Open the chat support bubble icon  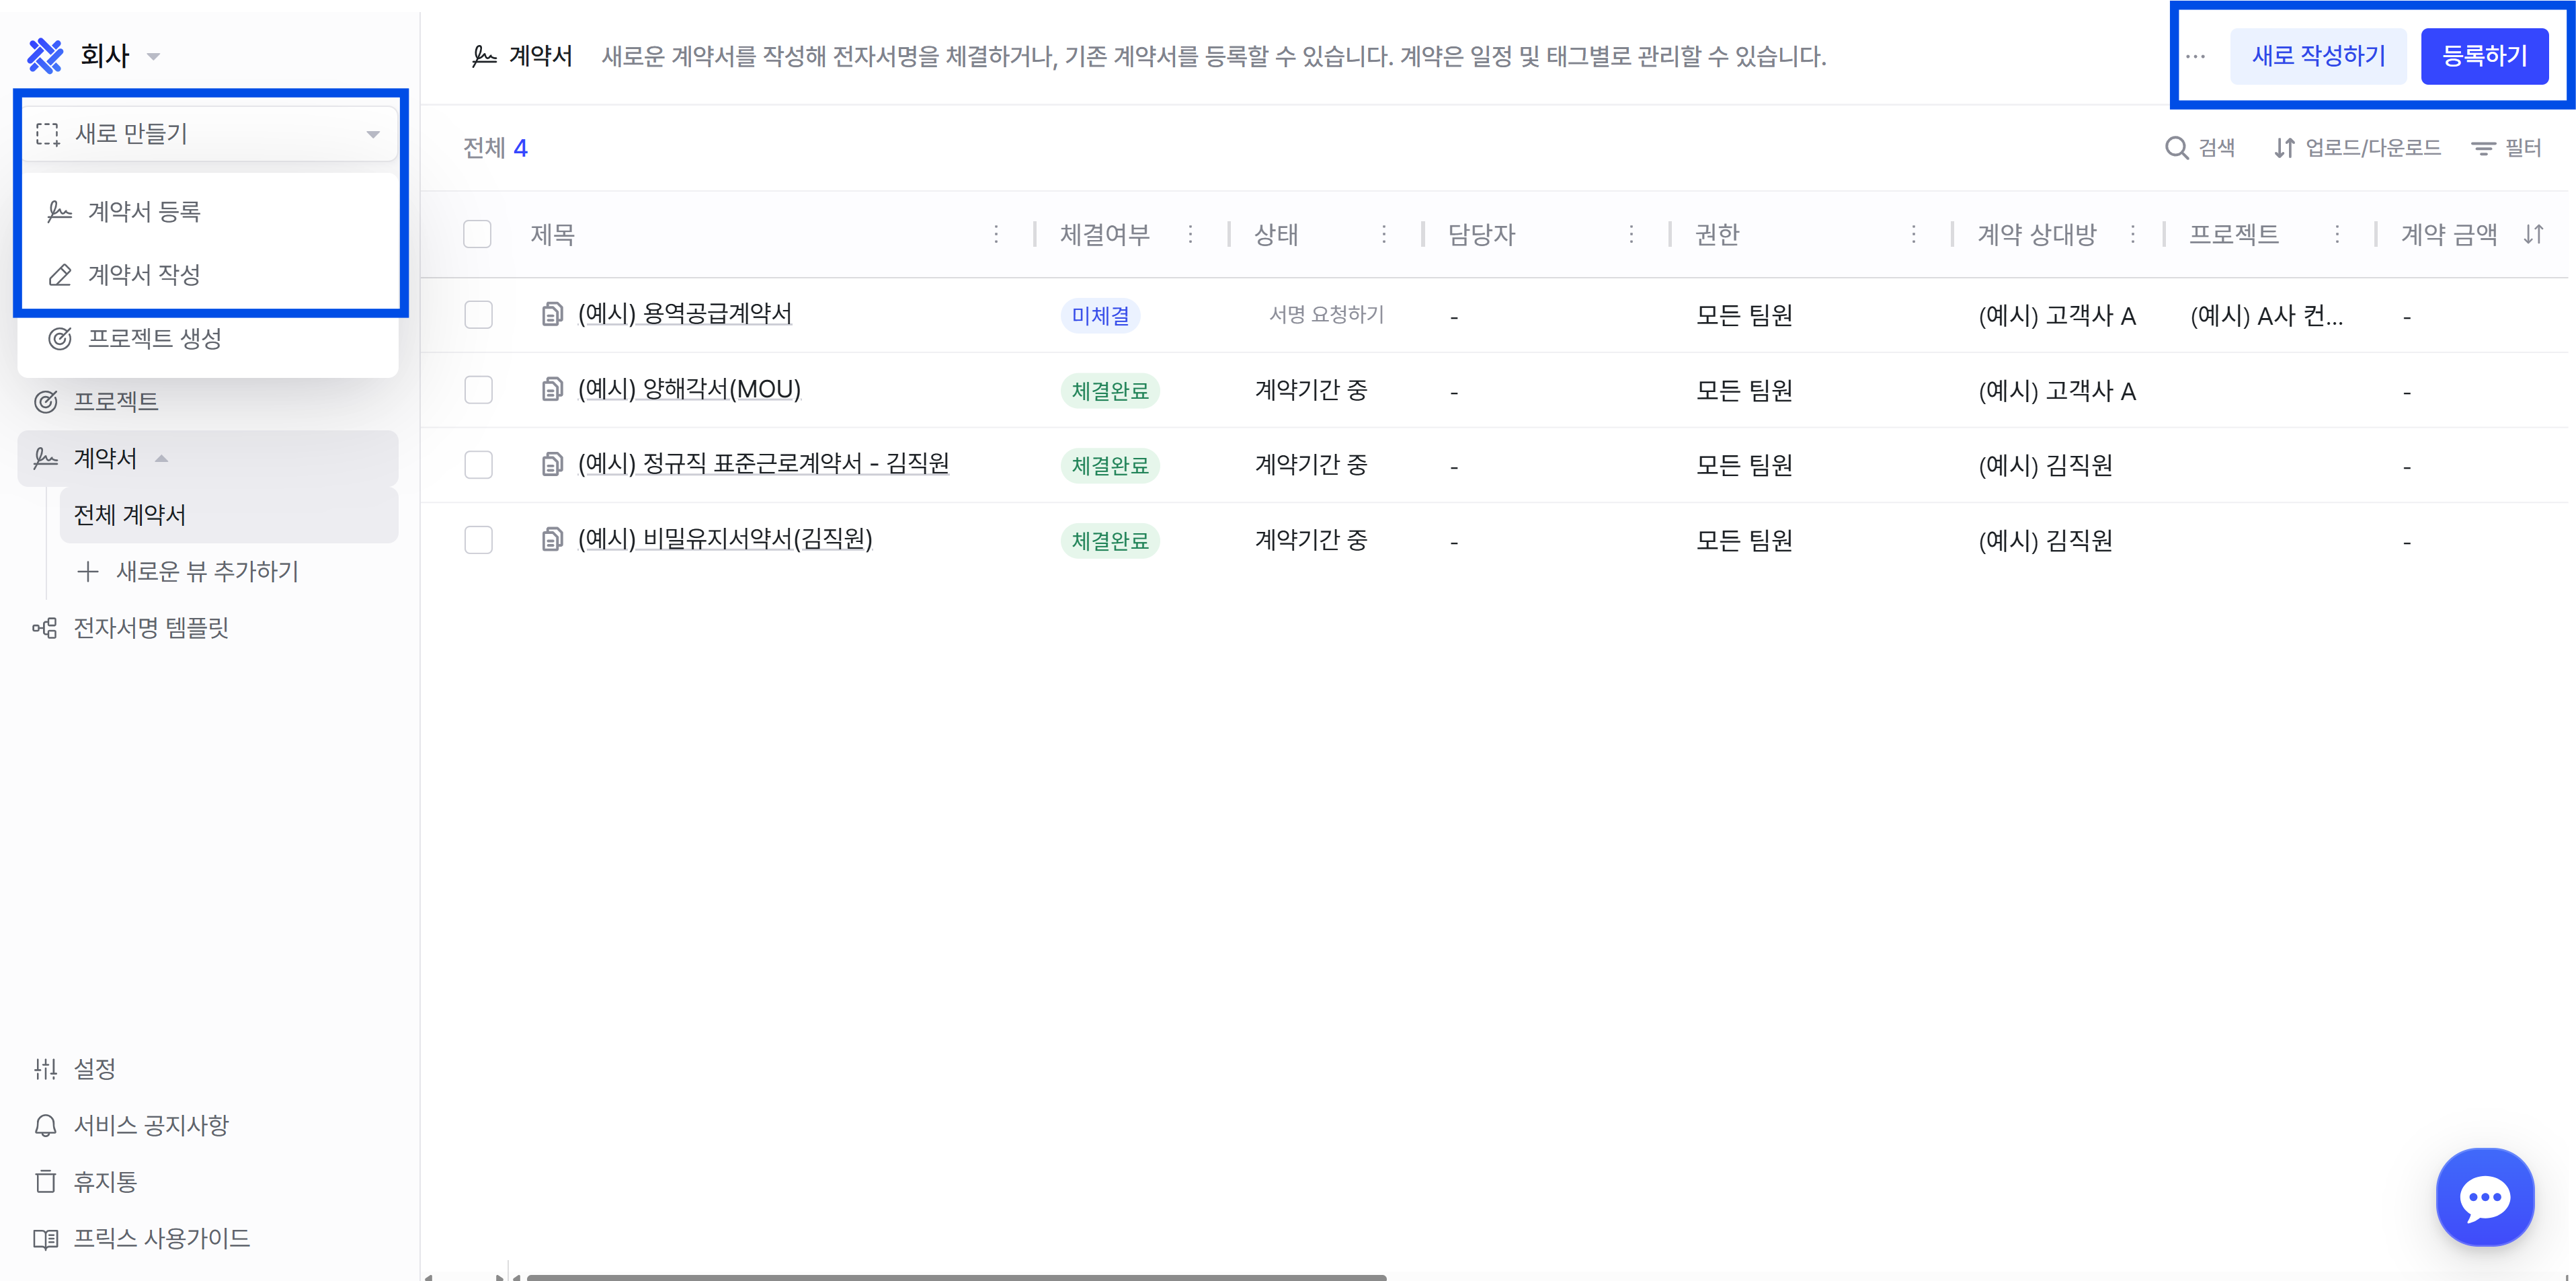tap(2485, 1197)
